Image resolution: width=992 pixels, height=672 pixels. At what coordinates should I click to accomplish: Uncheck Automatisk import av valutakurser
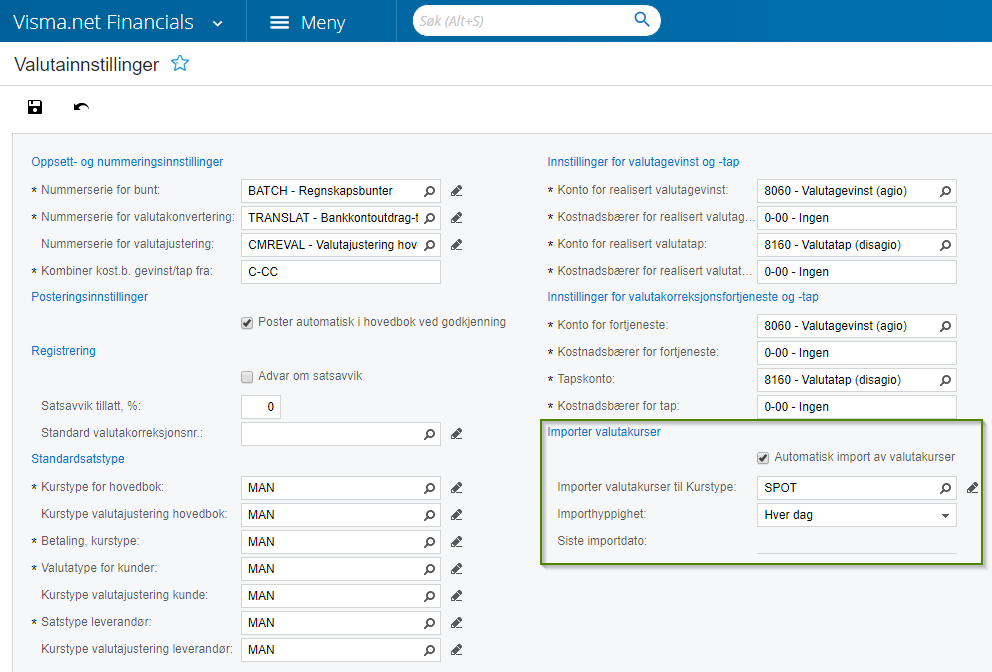point(763,457)
